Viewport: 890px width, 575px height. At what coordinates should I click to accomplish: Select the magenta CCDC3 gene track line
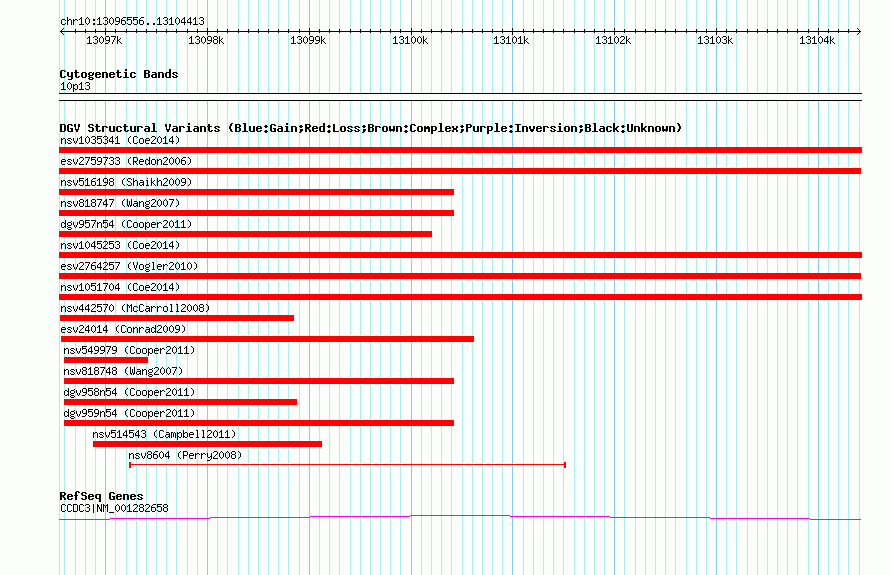(460, 518)
